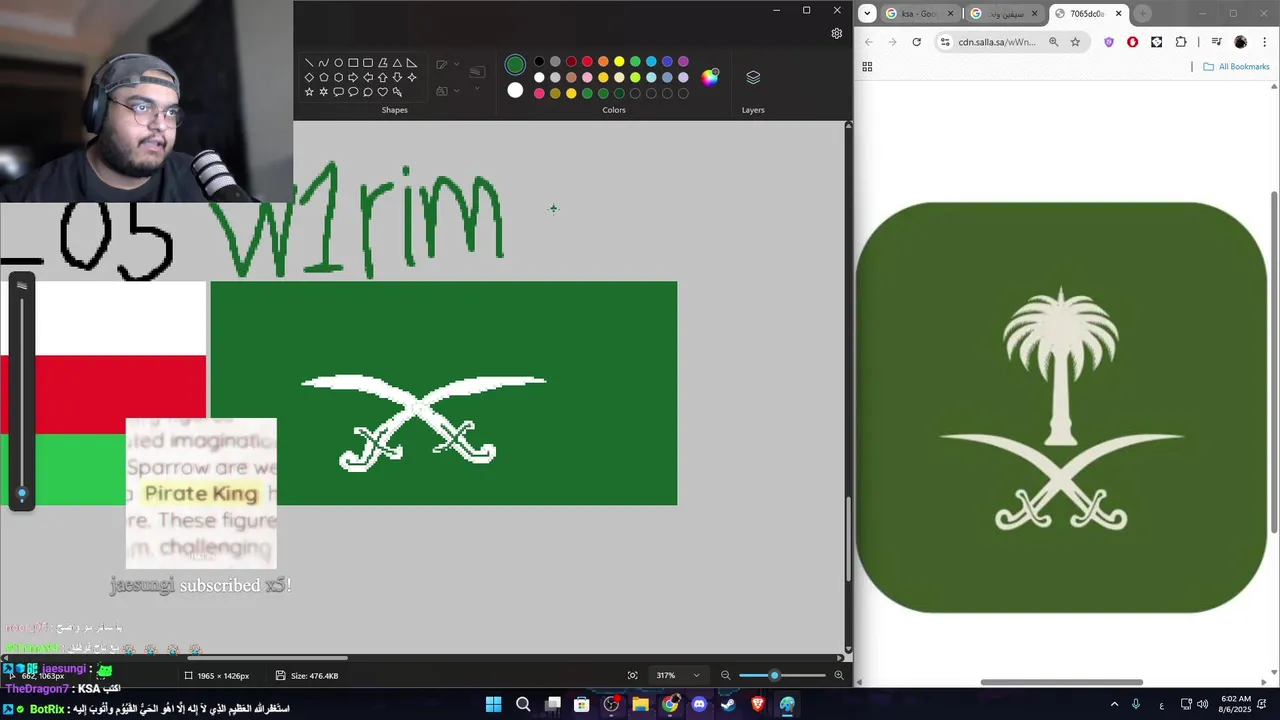Open the Layers panel in Paint
The image size is (1280, 720).
(753, 78)
